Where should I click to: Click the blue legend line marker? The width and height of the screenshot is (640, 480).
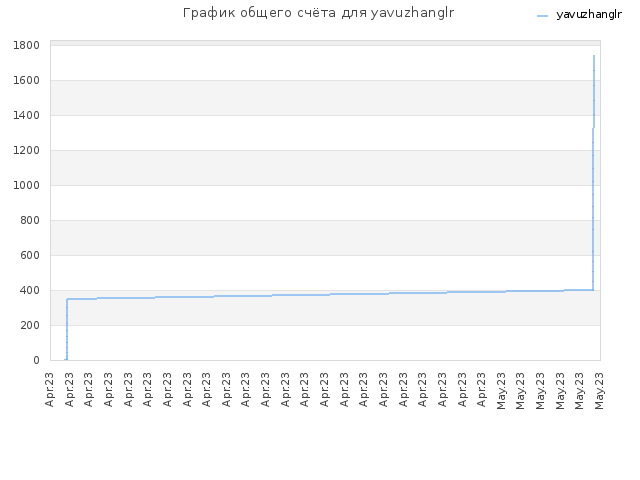[542, 16]
